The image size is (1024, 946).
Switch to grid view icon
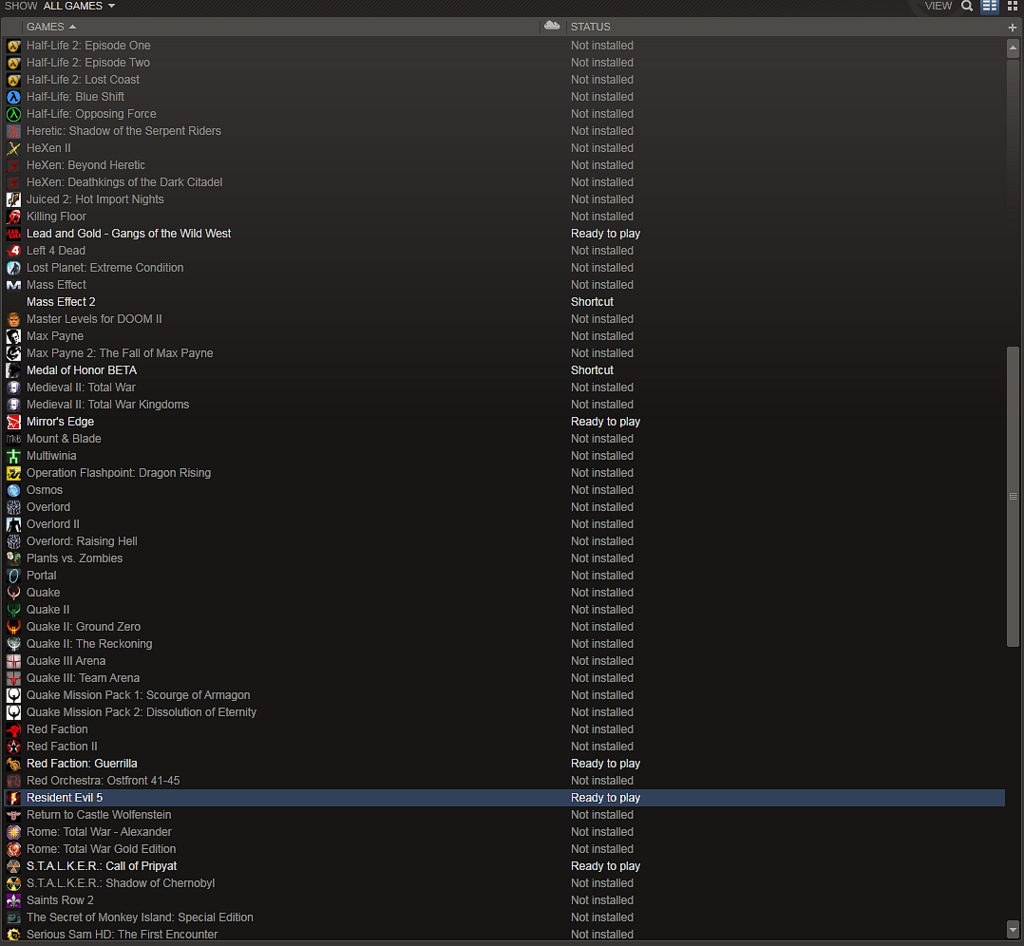pos(1013,6)
